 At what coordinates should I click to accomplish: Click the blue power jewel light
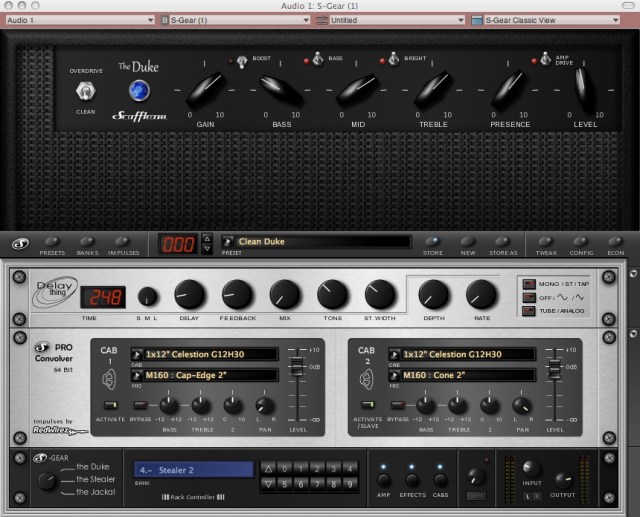[139, 91]
